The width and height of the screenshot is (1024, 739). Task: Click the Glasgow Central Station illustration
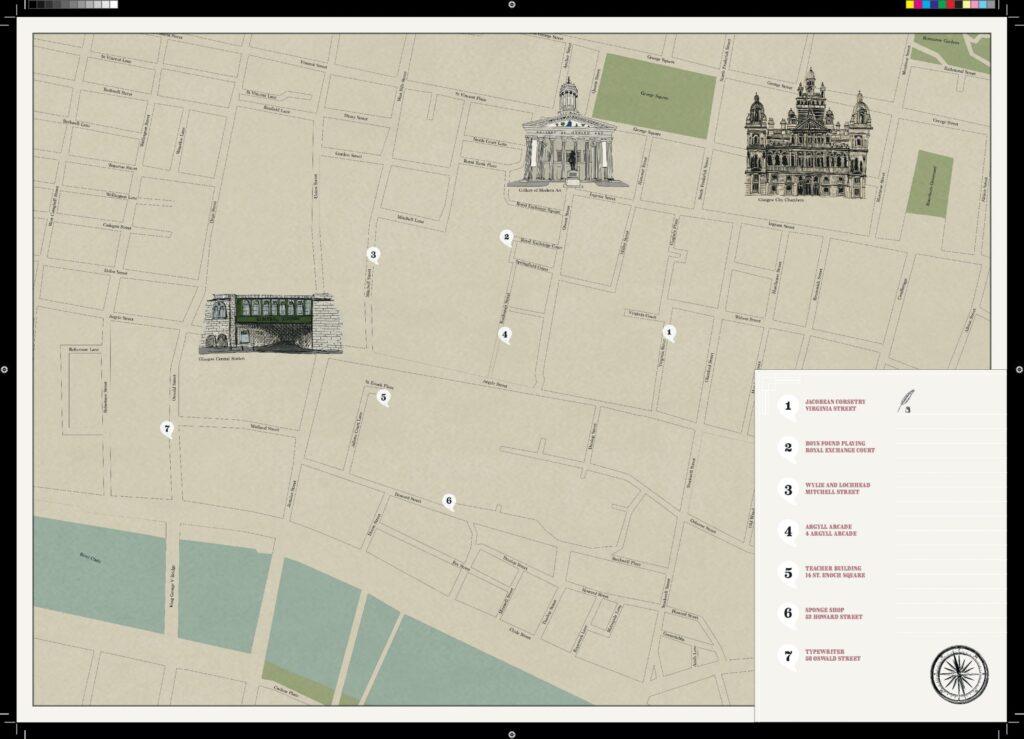[271, 323]
